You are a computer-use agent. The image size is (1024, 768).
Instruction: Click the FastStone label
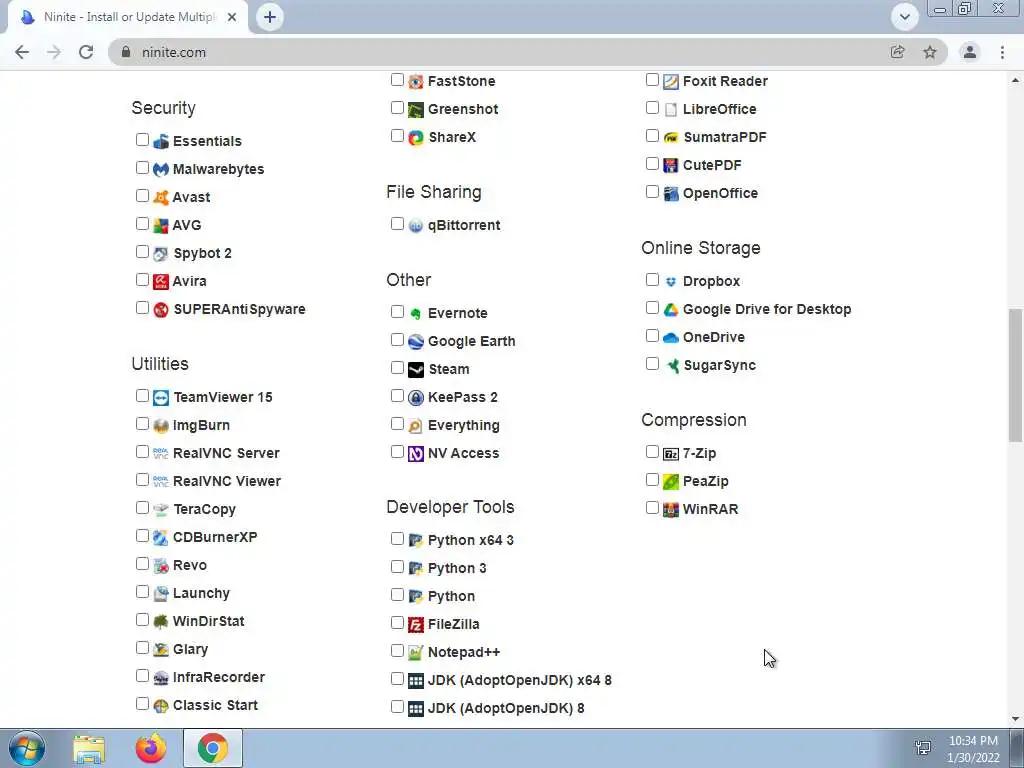coord(461,81)
